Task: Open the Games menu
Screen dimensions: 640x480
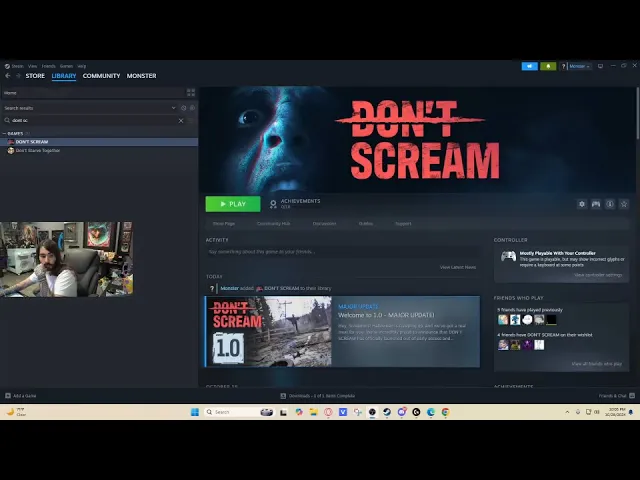Action: click(x=66, y=66)
